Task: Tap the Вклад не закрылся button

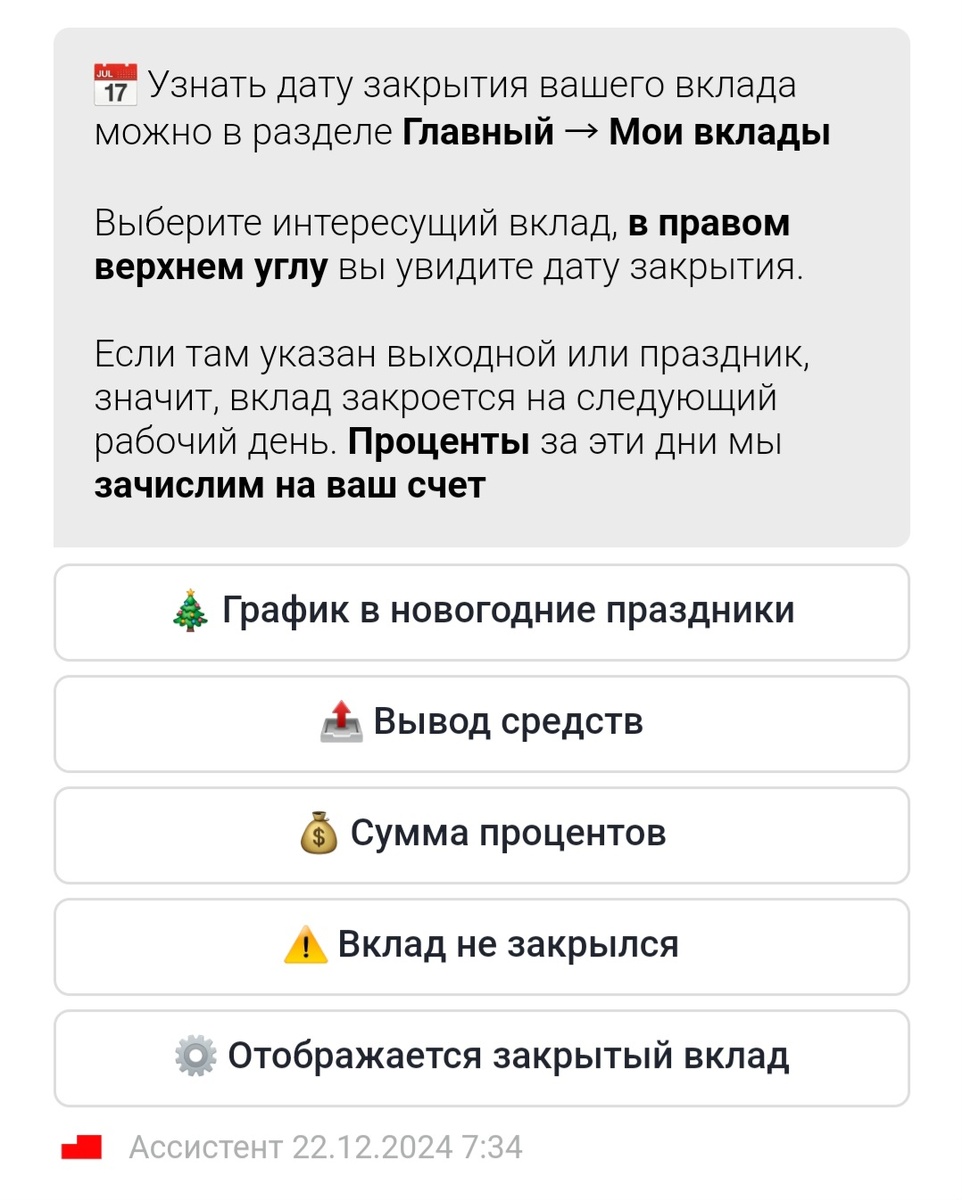Action: (481, 945)
